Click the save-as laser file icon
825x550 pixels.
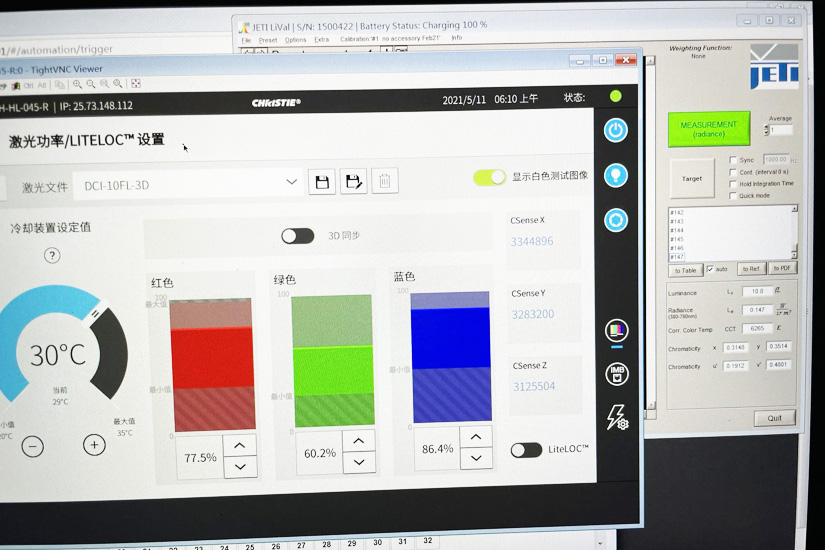pyautogui.click(x=353, y=181)
